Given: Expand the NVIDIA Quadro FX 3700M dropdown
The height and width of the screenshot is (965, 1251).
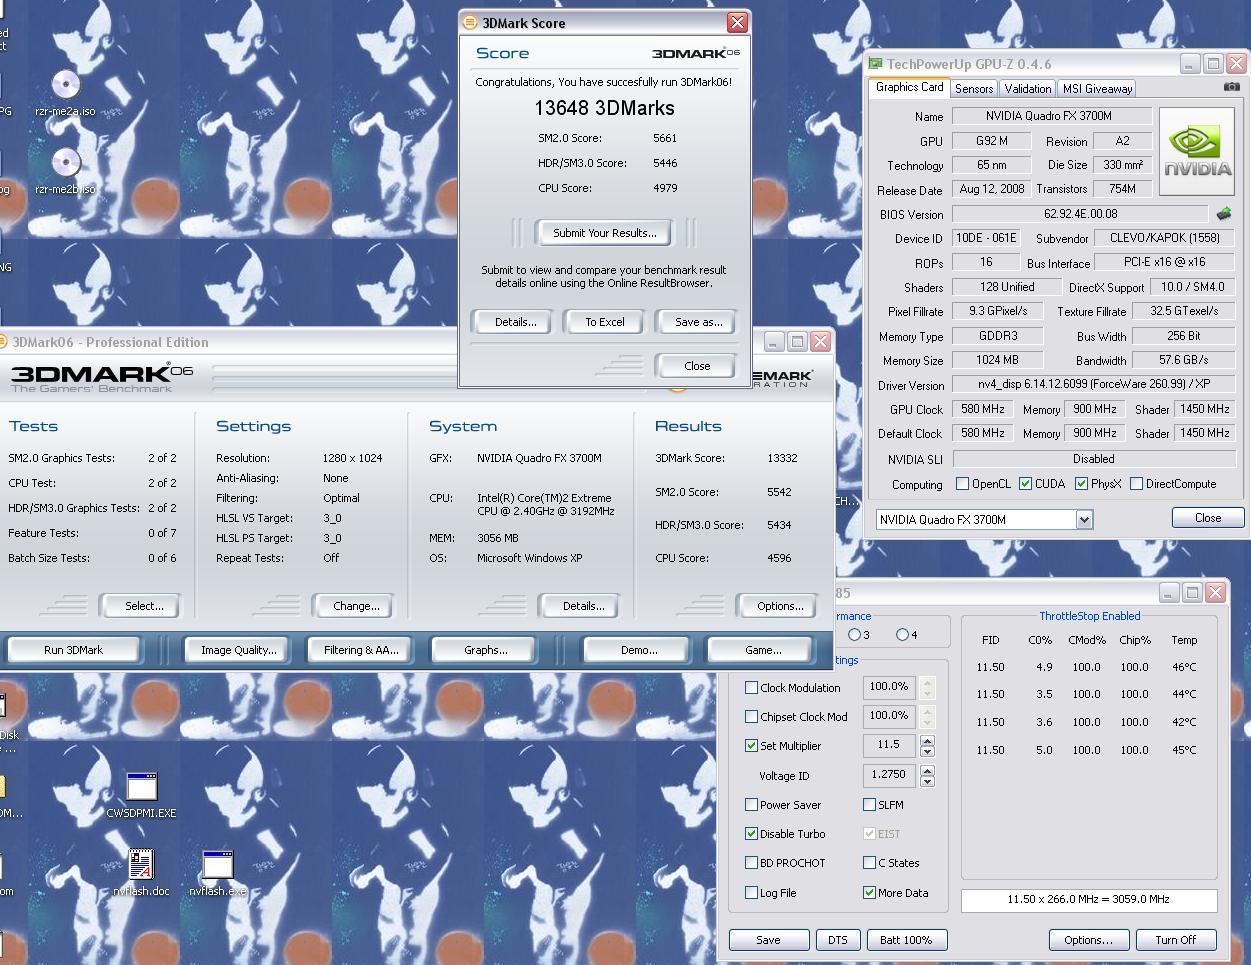Looking at the screenshot, I should [x=1084, y=520].
